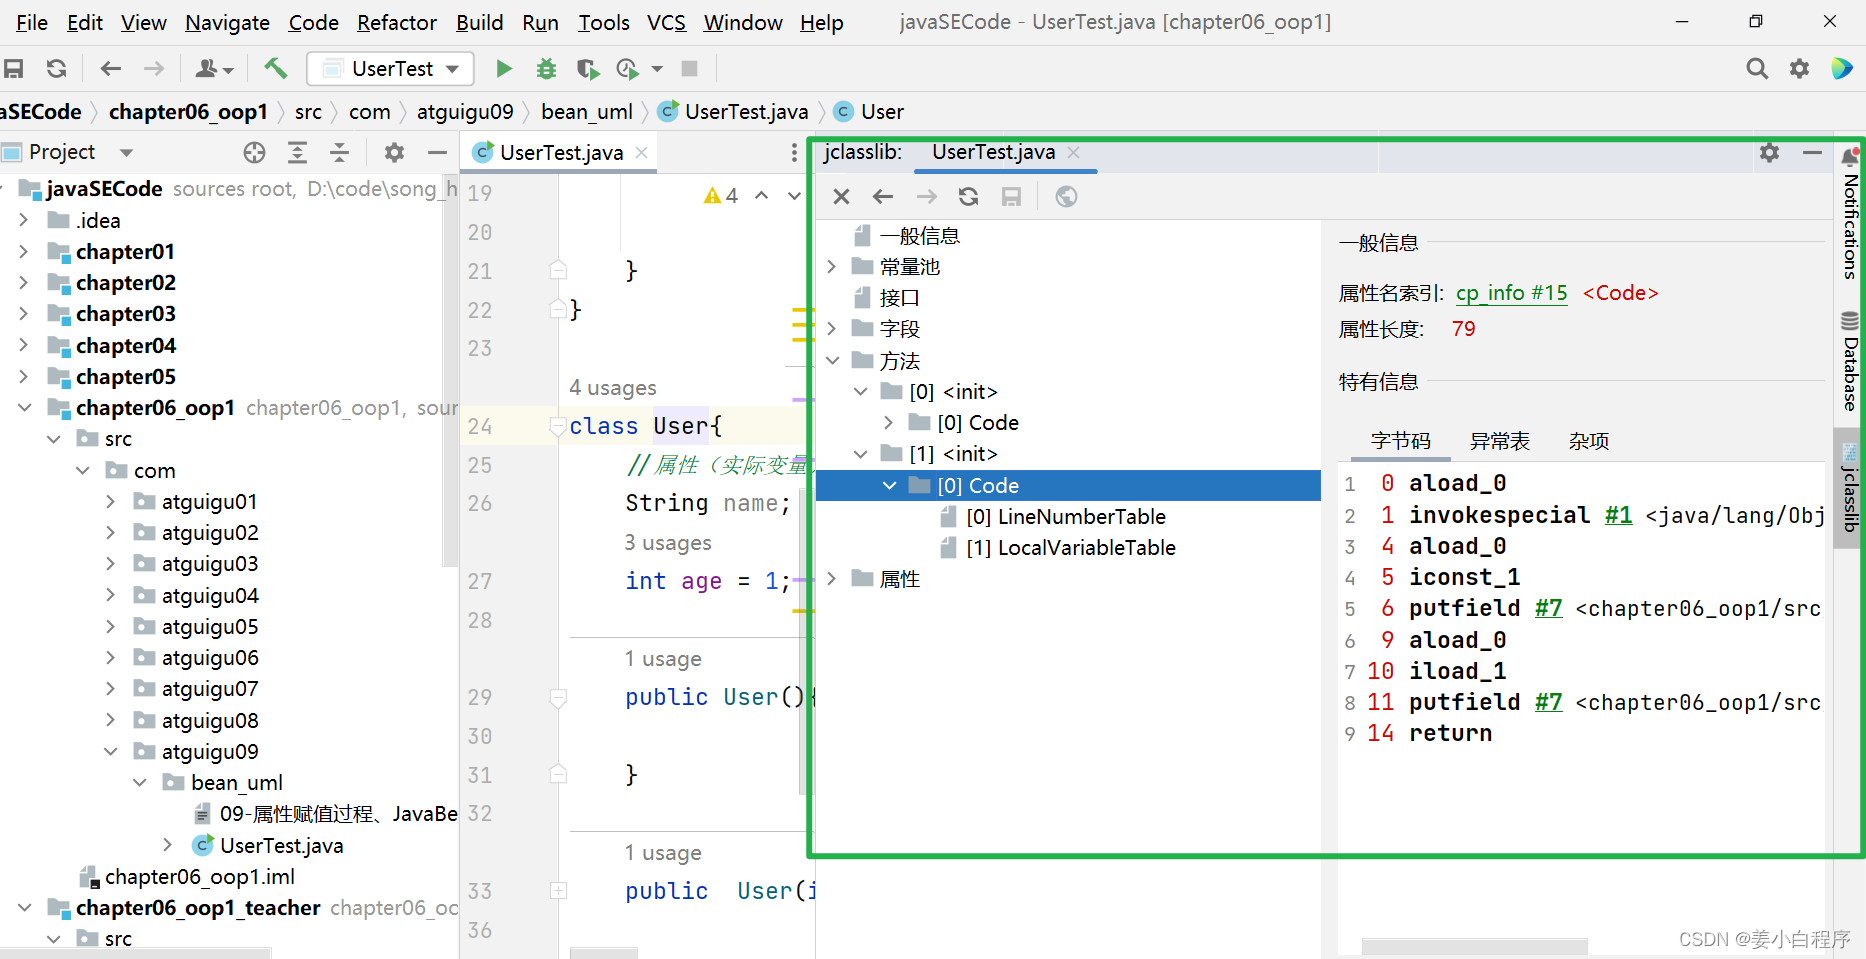Fold class User code block
The height and width of the screenshot is (959, 1866).
pyautogui.click(x=558, y=426)
